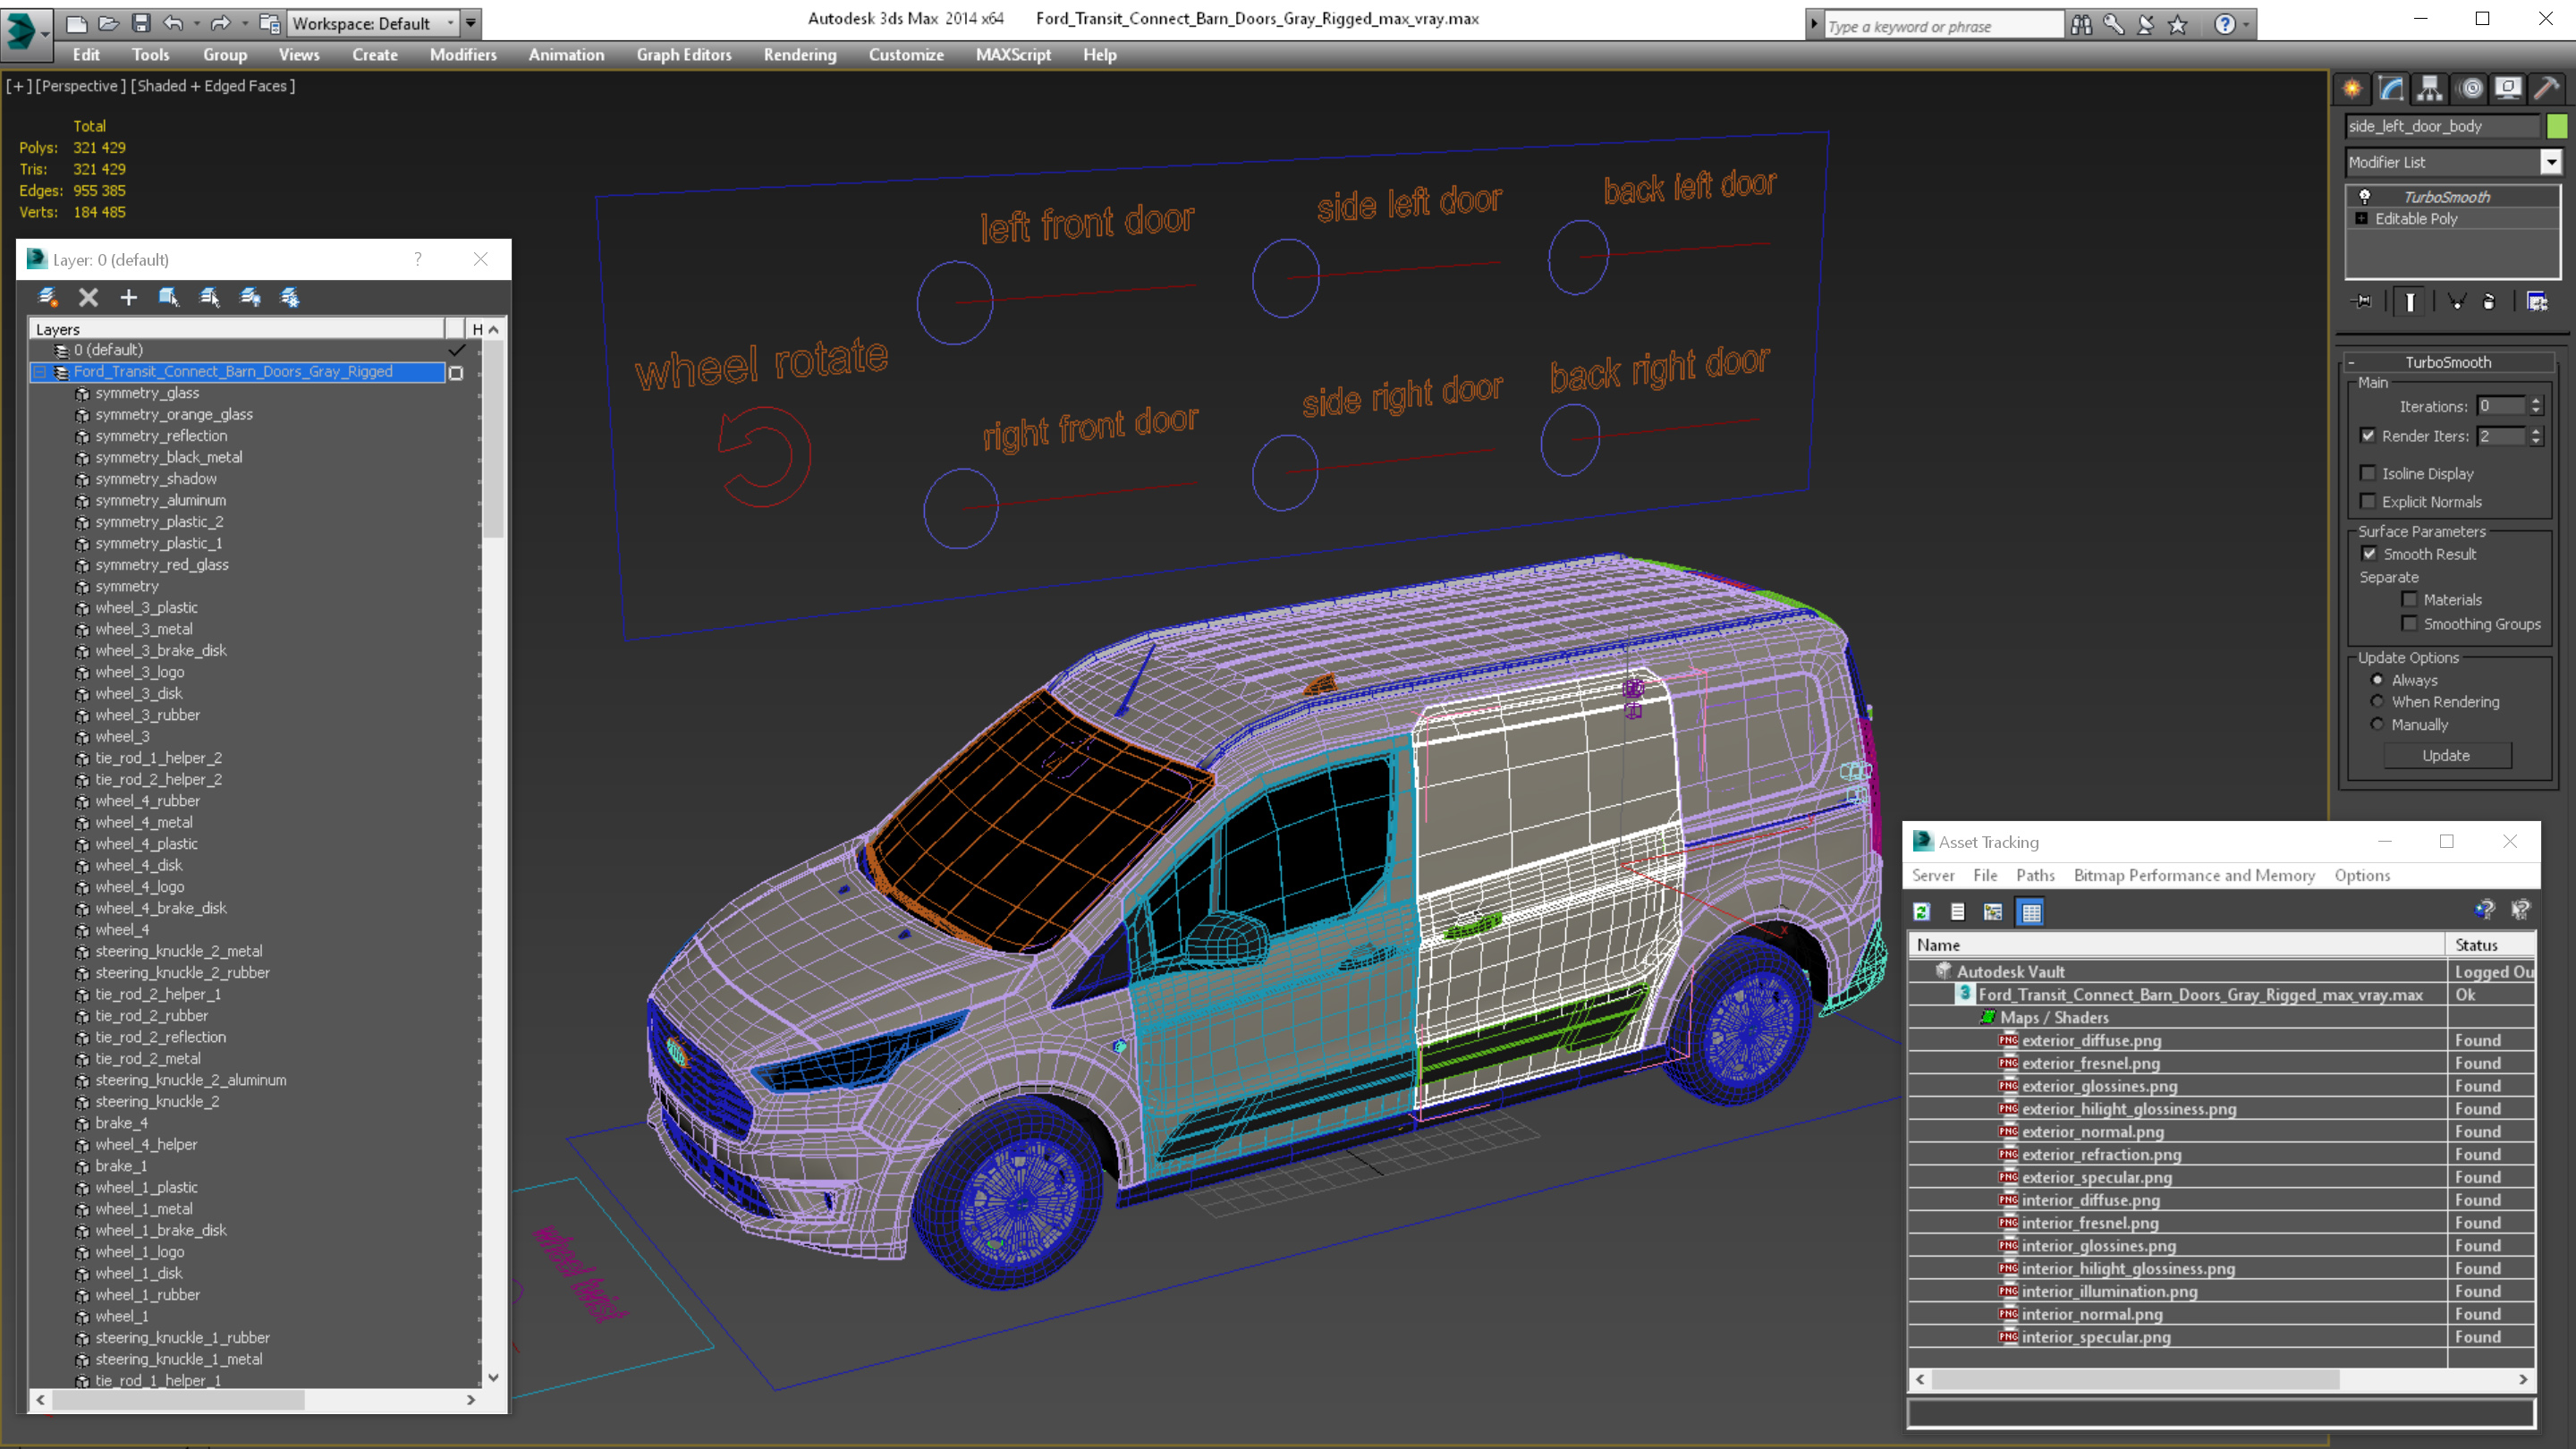Click the binoculars search icon in title bar

click(x=2081, y=25)
